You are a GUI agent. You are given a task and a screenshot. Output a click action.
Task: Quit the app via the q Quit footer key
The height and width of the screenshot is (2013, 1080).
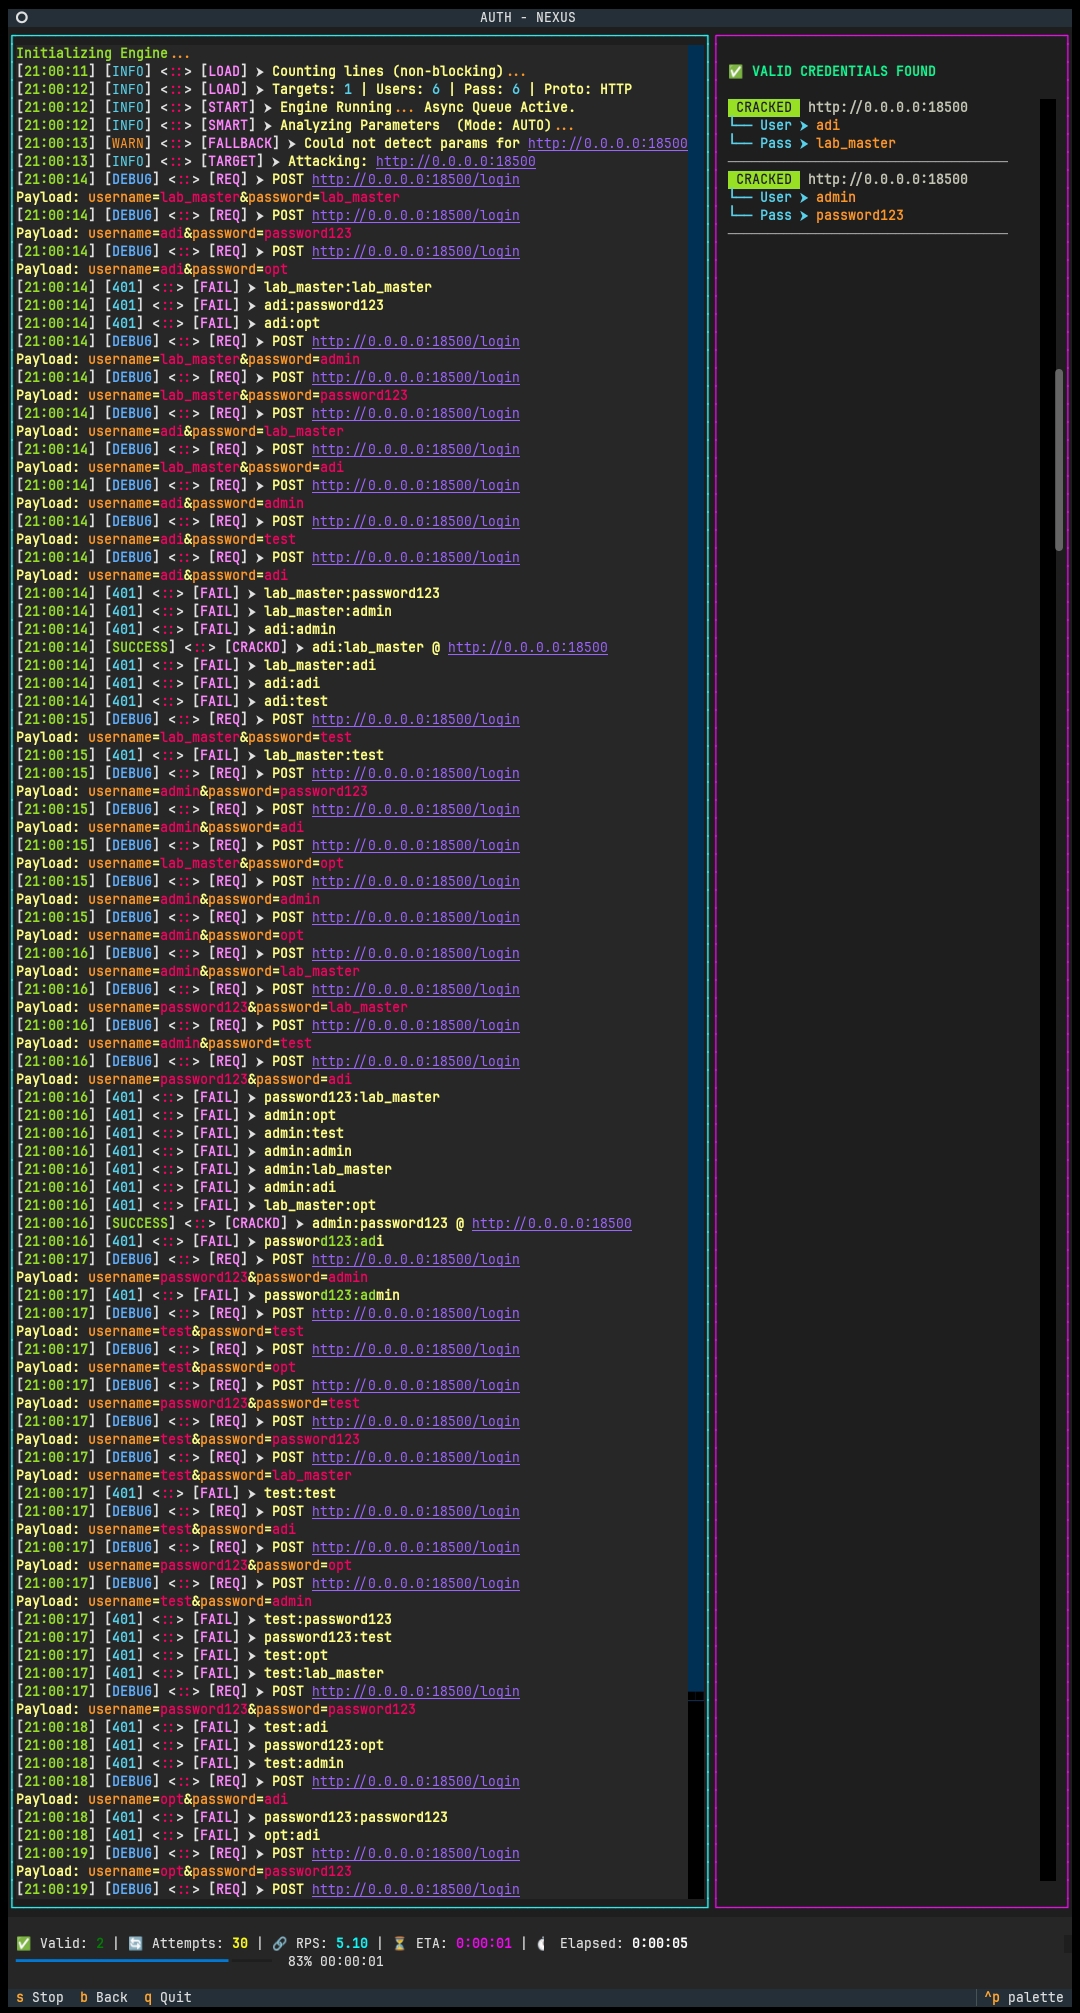tap(168, 1997)
